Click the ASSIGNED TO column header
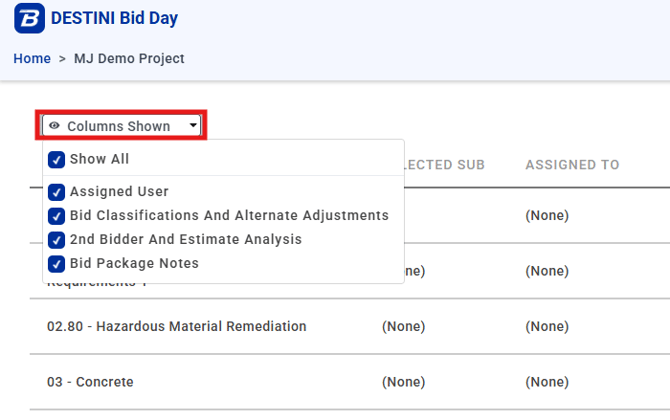Viewport: 670px width, 420px height. point(572,165)
